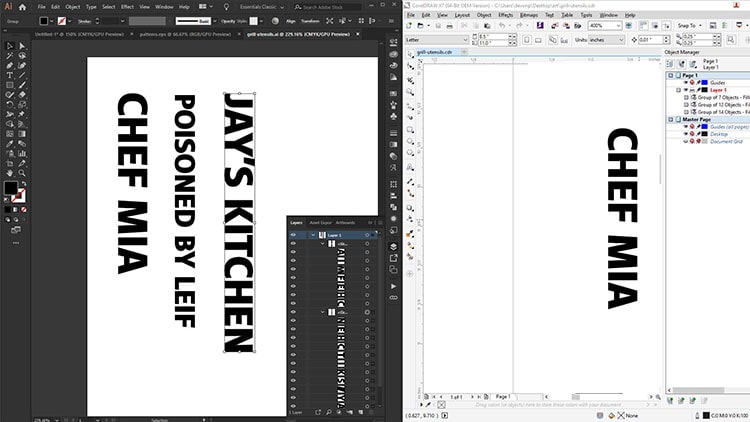
Task: Collapse the Page 1 tree node
Action: (x=670, y=76)
